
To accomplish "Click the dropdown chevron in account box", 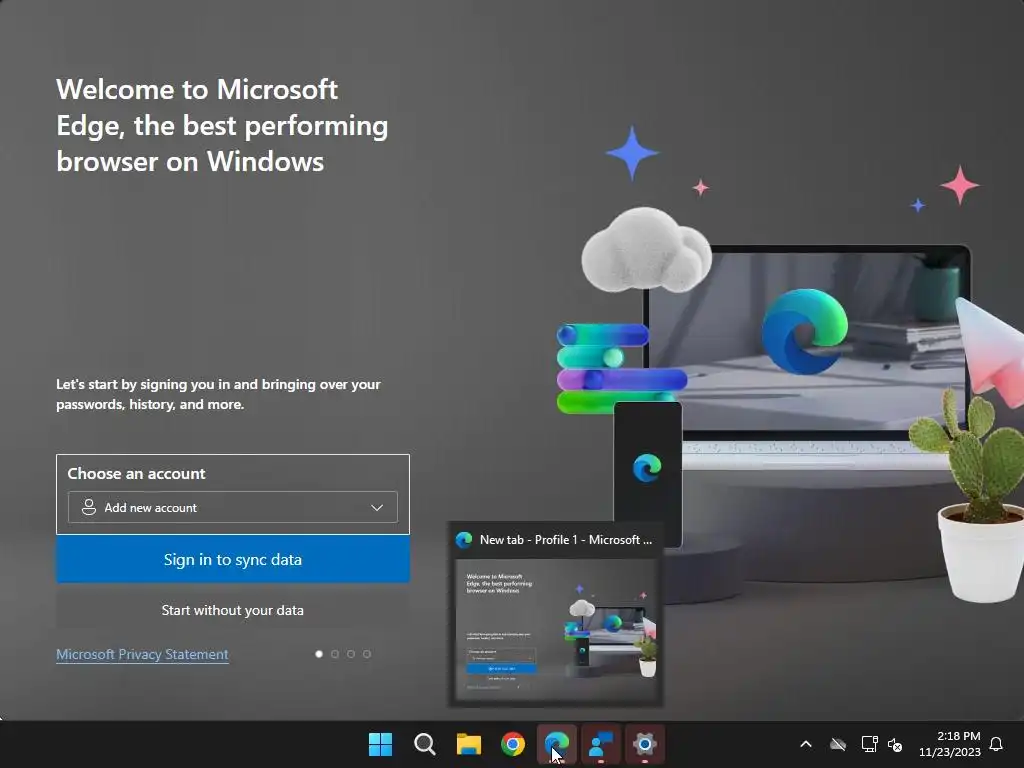I will click(377, 507).
